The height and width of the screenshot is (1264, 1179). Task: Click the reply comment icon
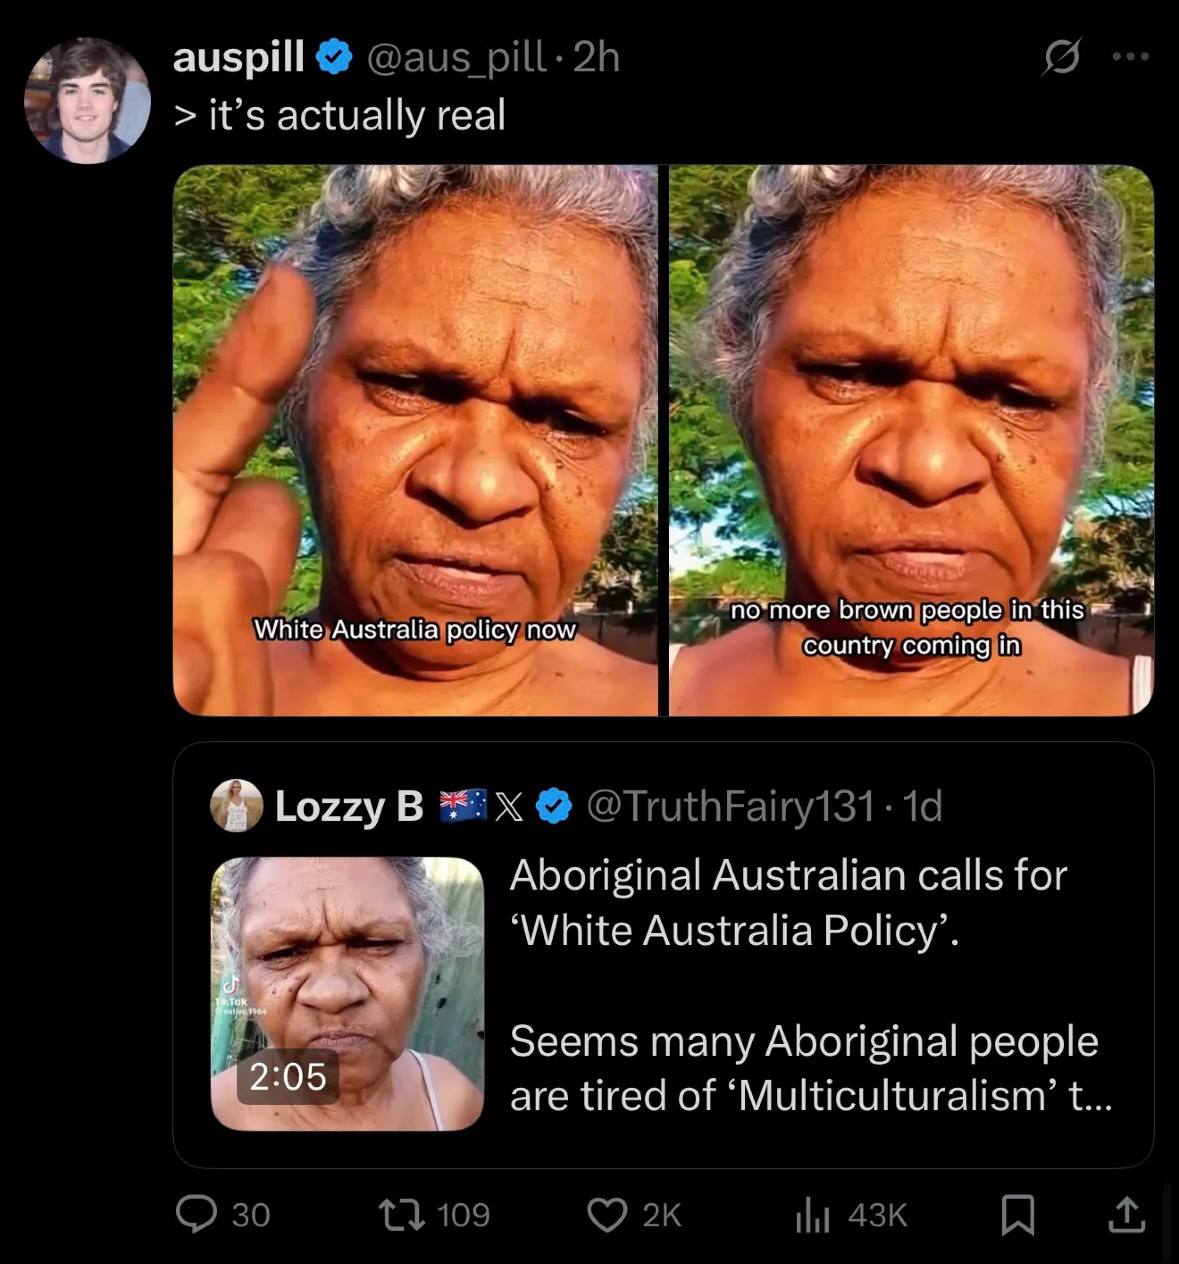point(196,1214)
